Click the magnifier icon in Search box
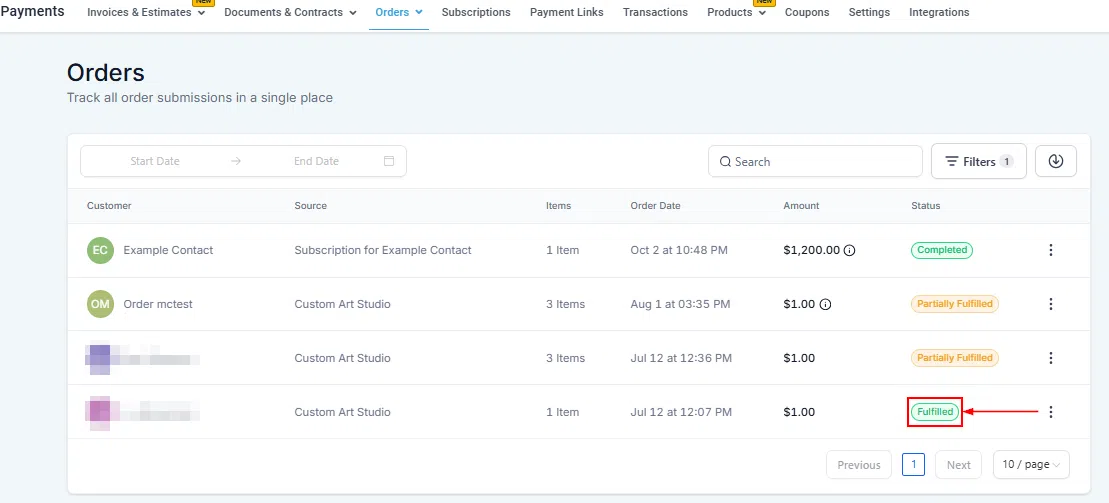 coord(725,162)
